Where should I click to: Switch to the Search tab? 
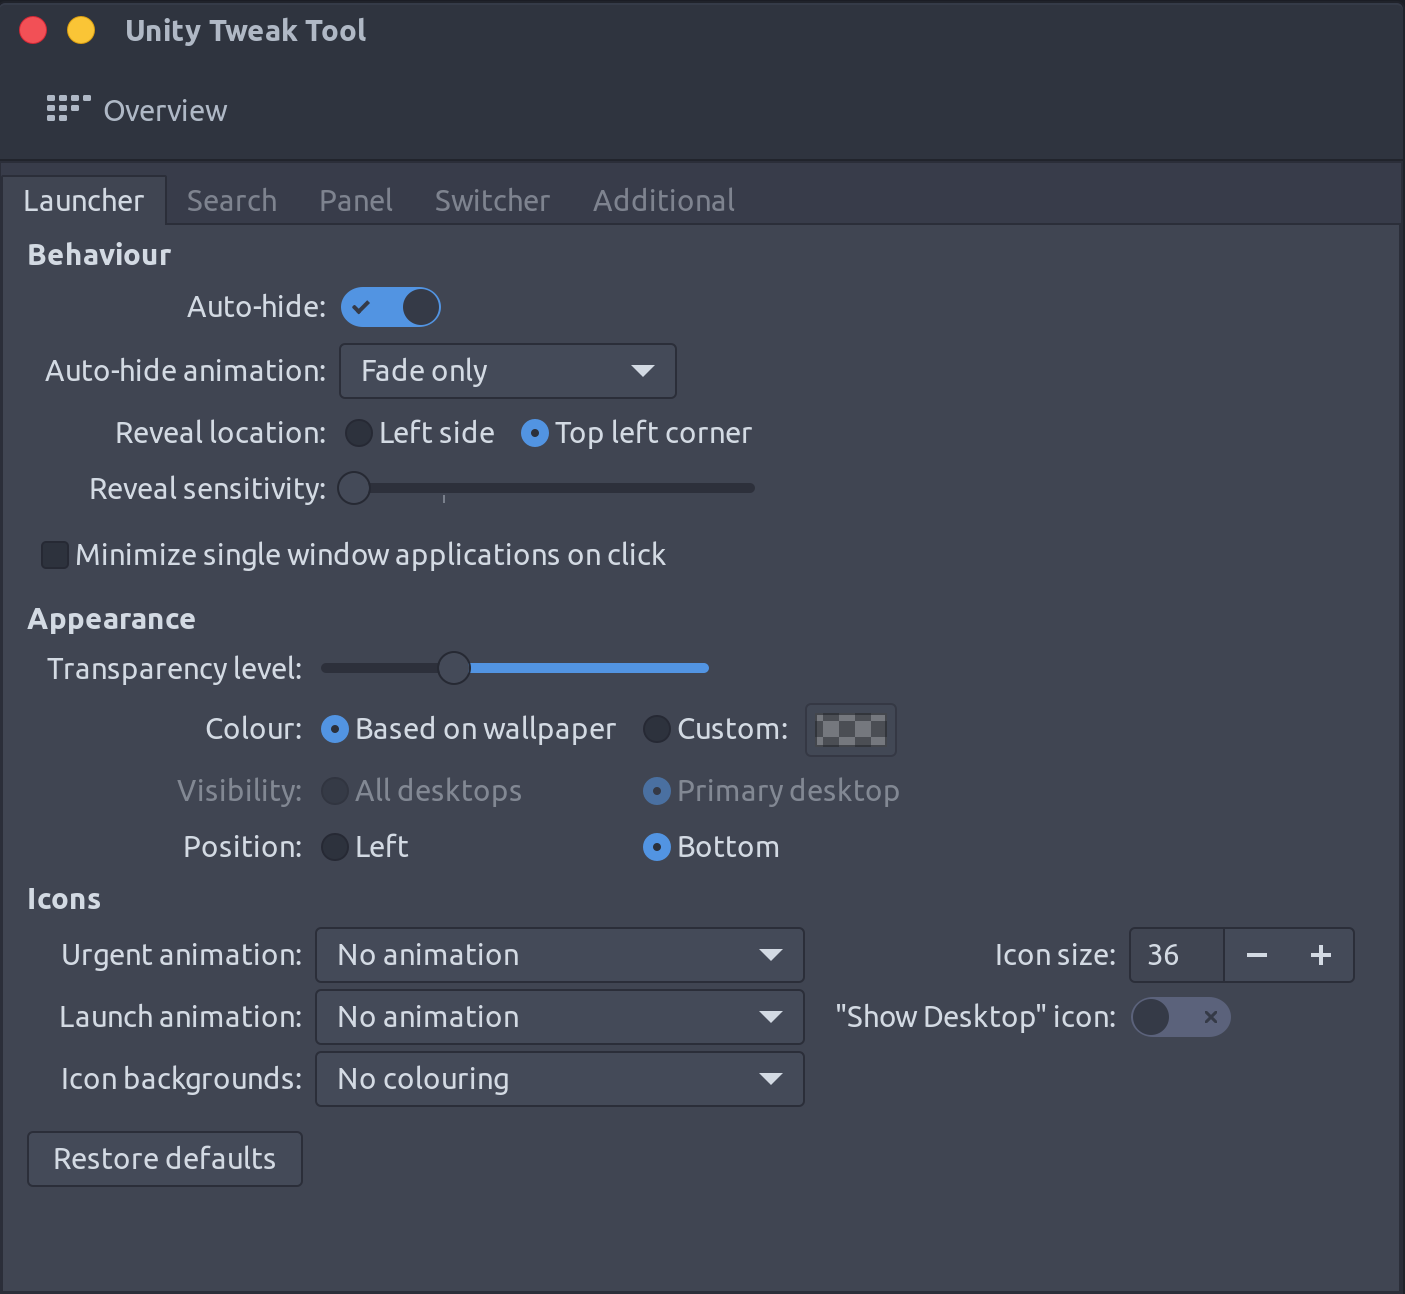pos(232,201)
